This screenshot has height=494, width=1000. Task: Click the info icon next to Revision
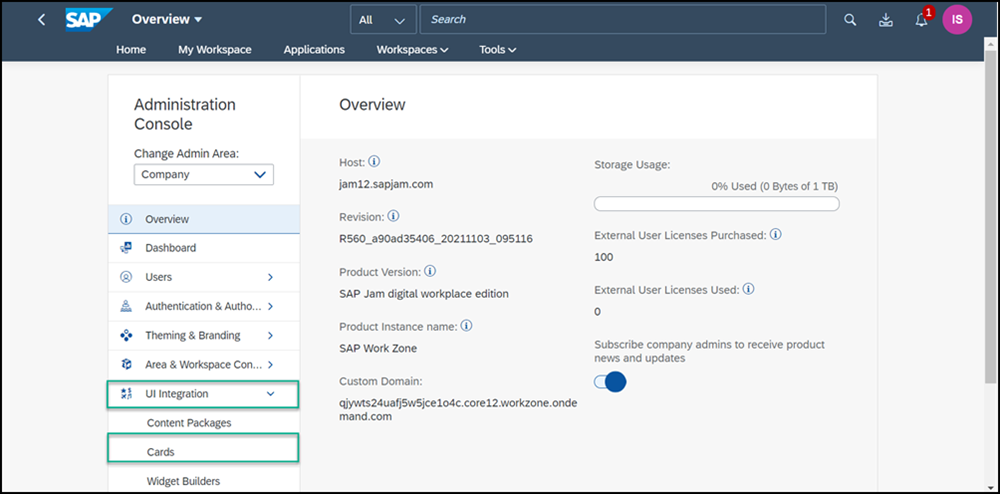click(393, 216)
